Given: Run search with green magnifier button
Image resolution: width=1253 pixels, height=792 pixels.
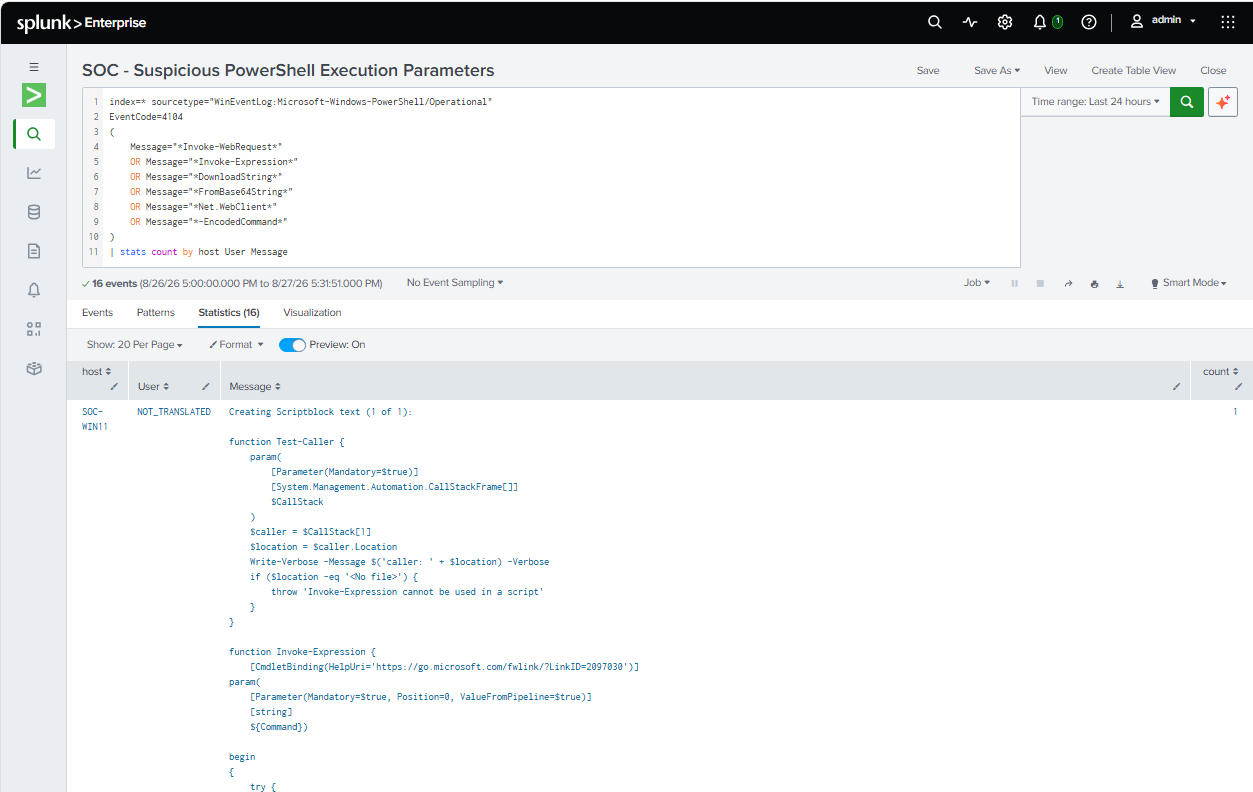Looking at the screenshot, I should coord(1187,101).
